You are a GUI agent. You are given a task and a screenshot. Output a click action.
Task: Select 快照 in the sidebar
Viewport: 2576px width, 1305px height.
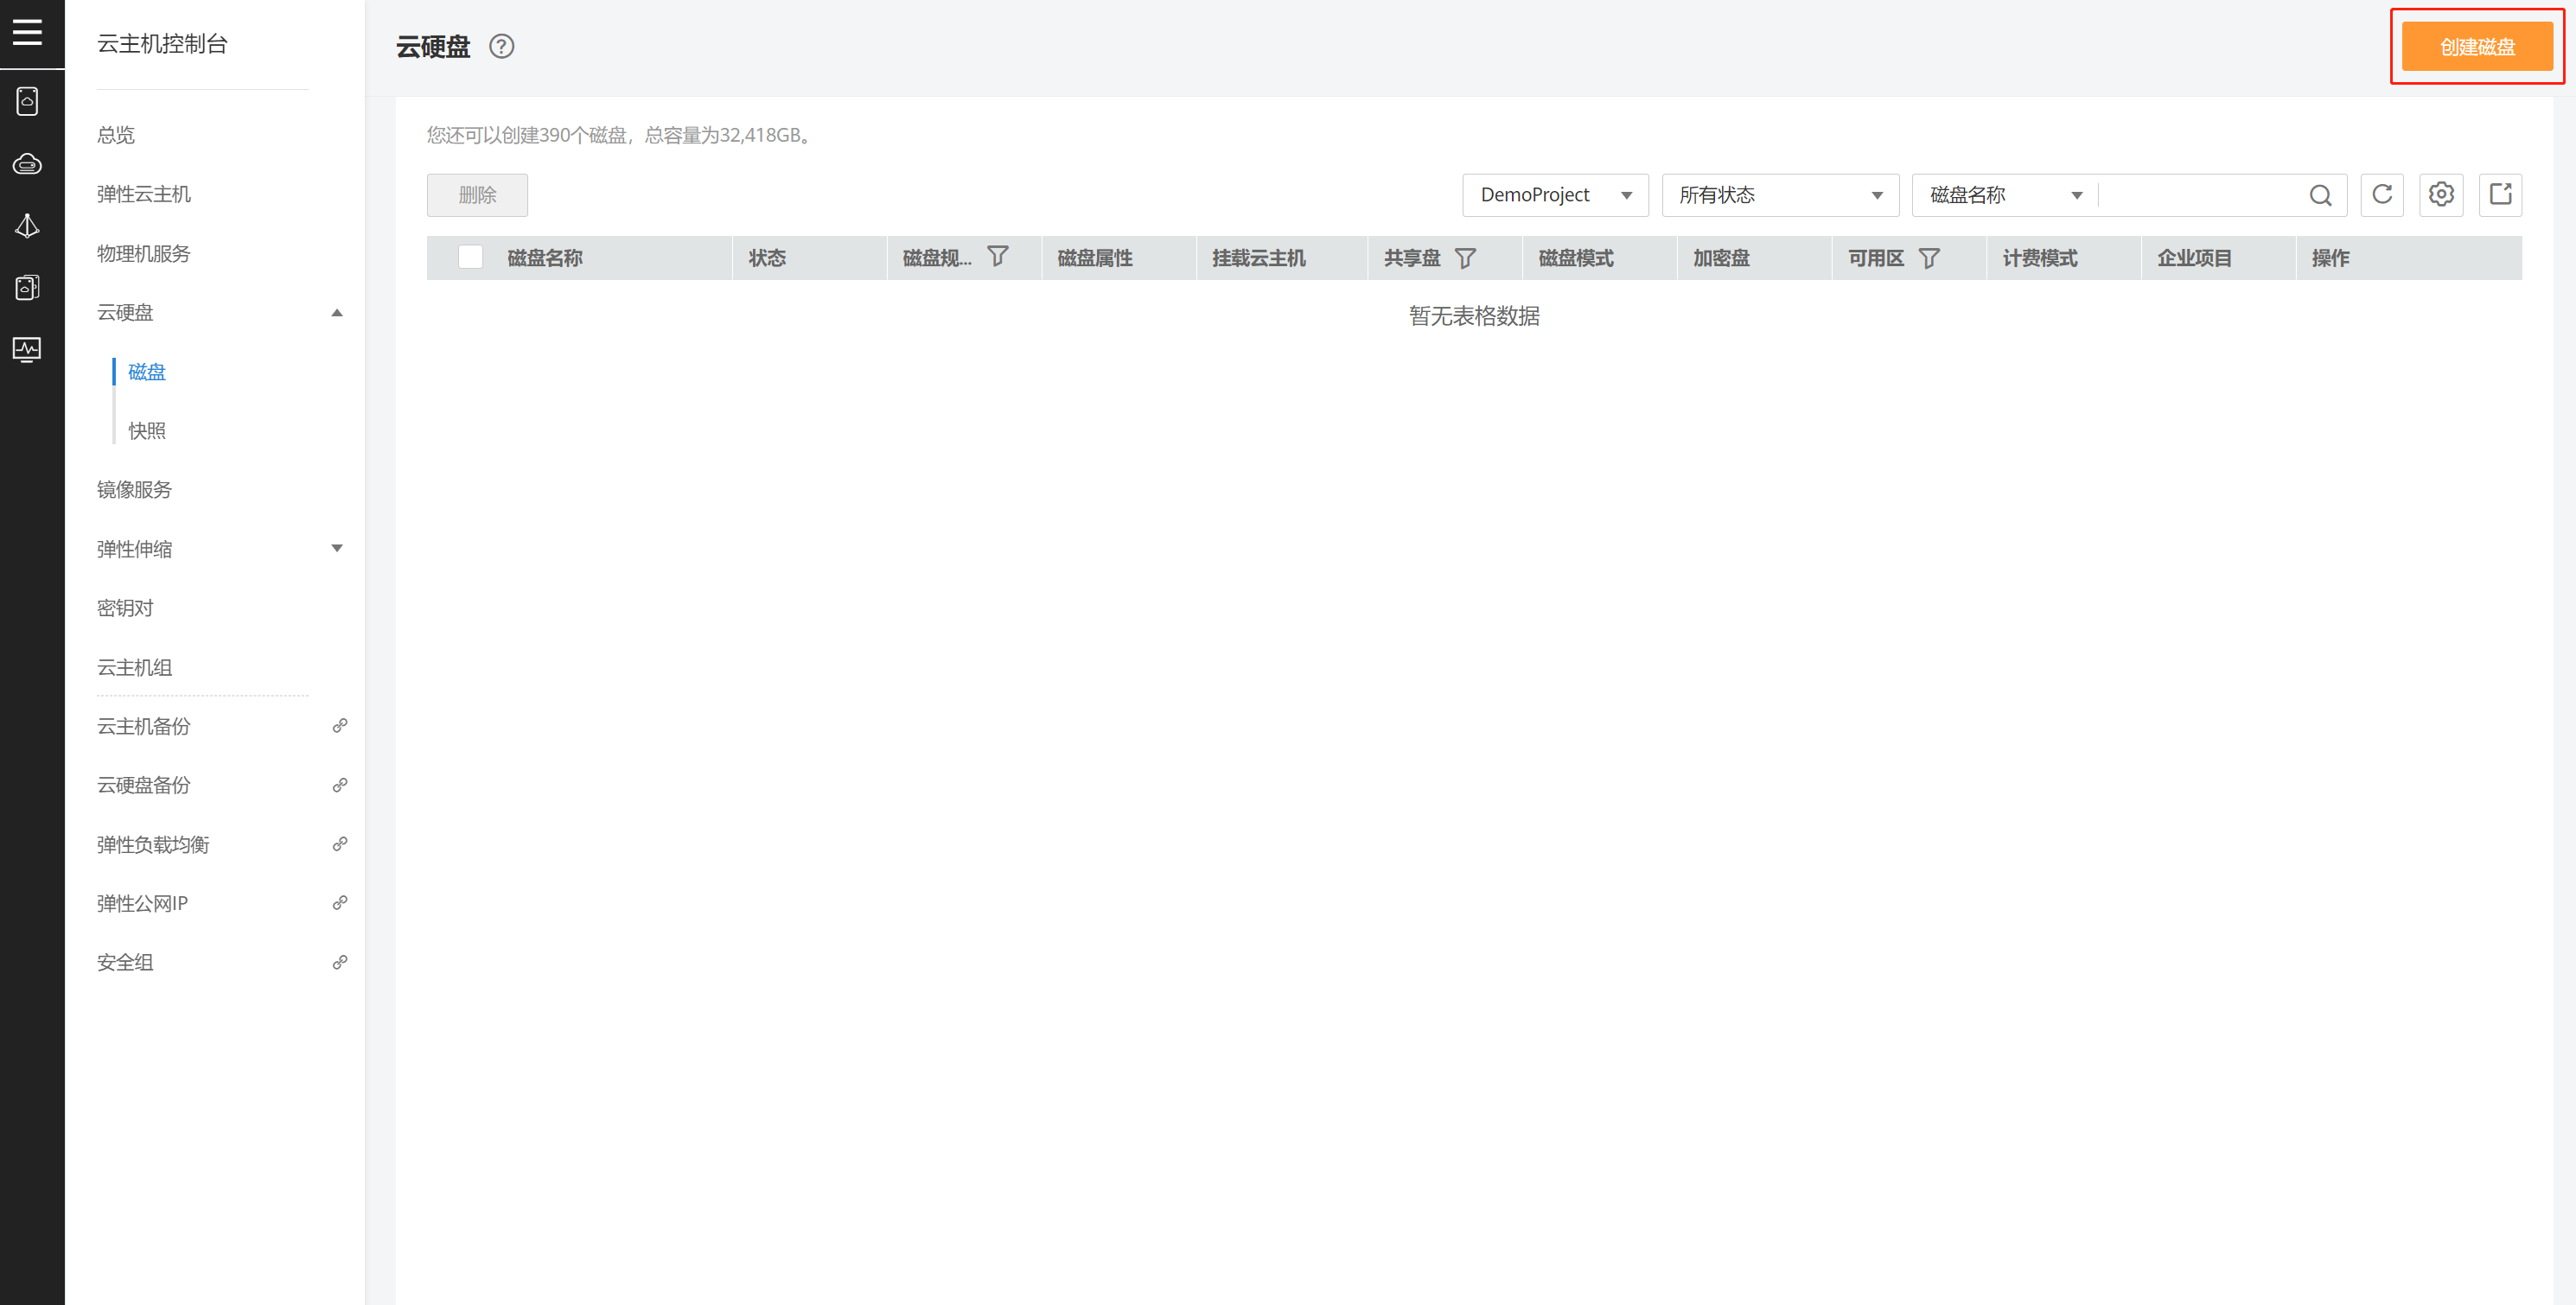[x=147, y=430]
